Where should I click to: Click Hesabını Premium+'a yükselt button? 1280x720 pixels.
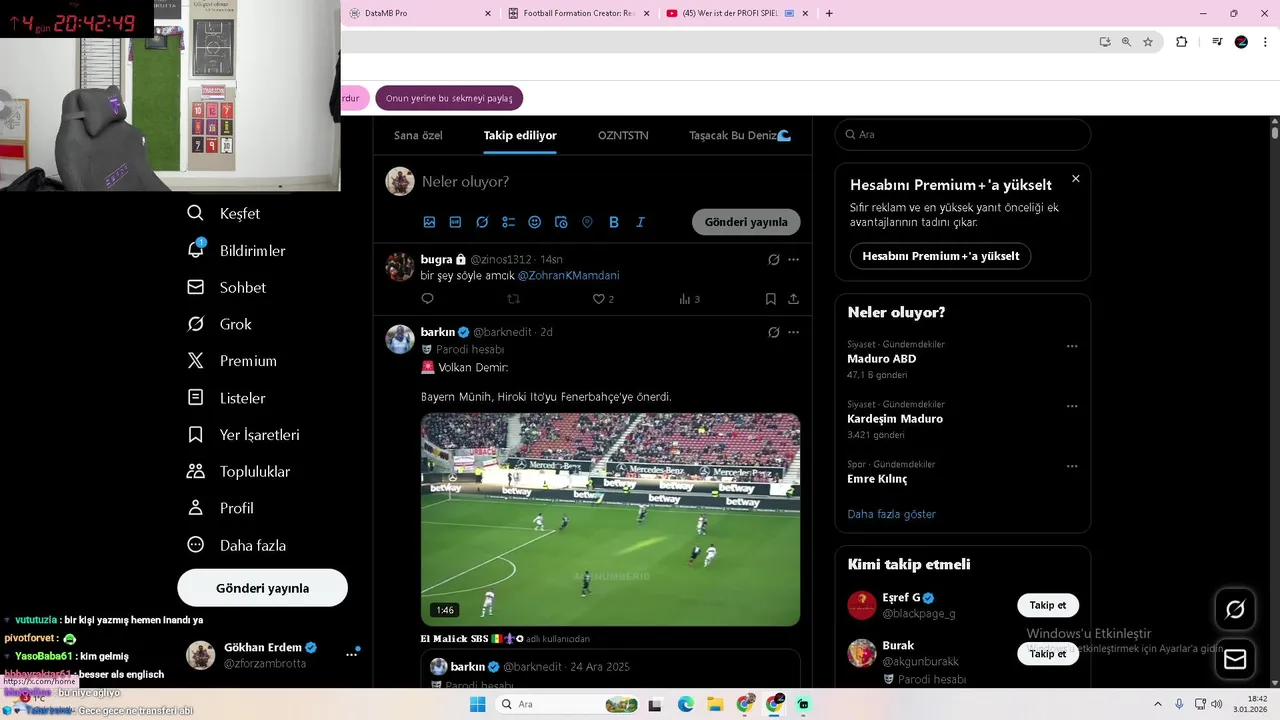click(x=940, y=256)
